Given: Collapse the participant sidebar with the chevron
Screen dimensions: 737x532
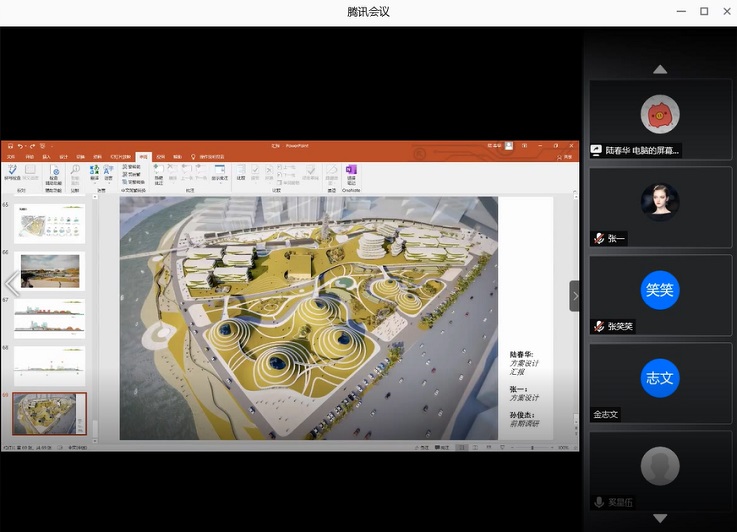Looking at the screenshot, I should (x=574, y=296).
